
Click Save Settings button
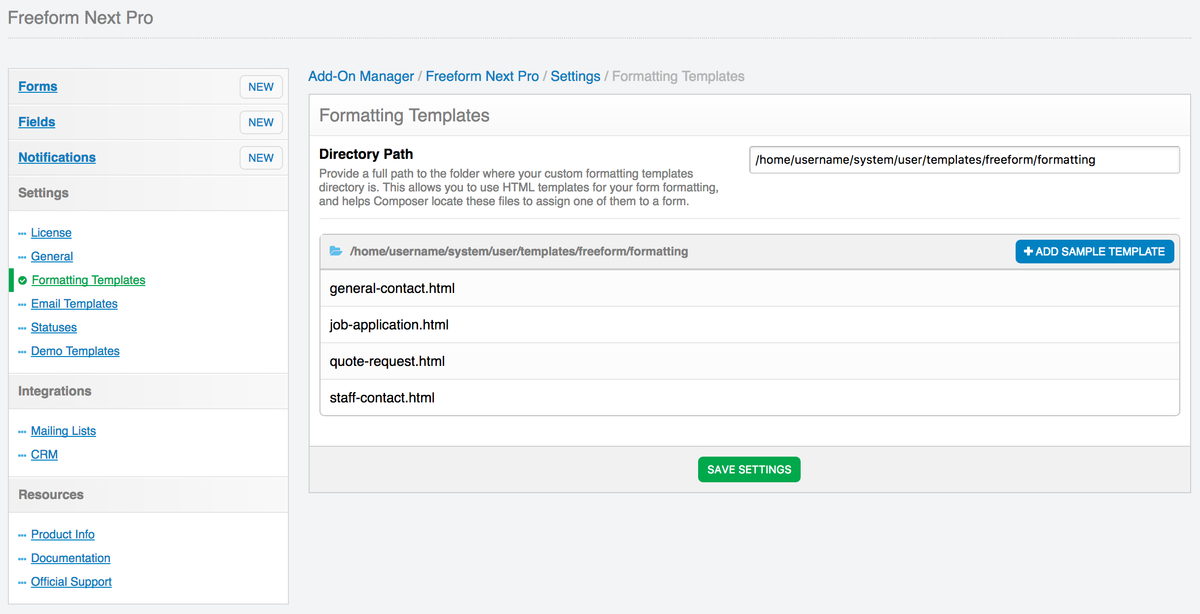[749, 469]
